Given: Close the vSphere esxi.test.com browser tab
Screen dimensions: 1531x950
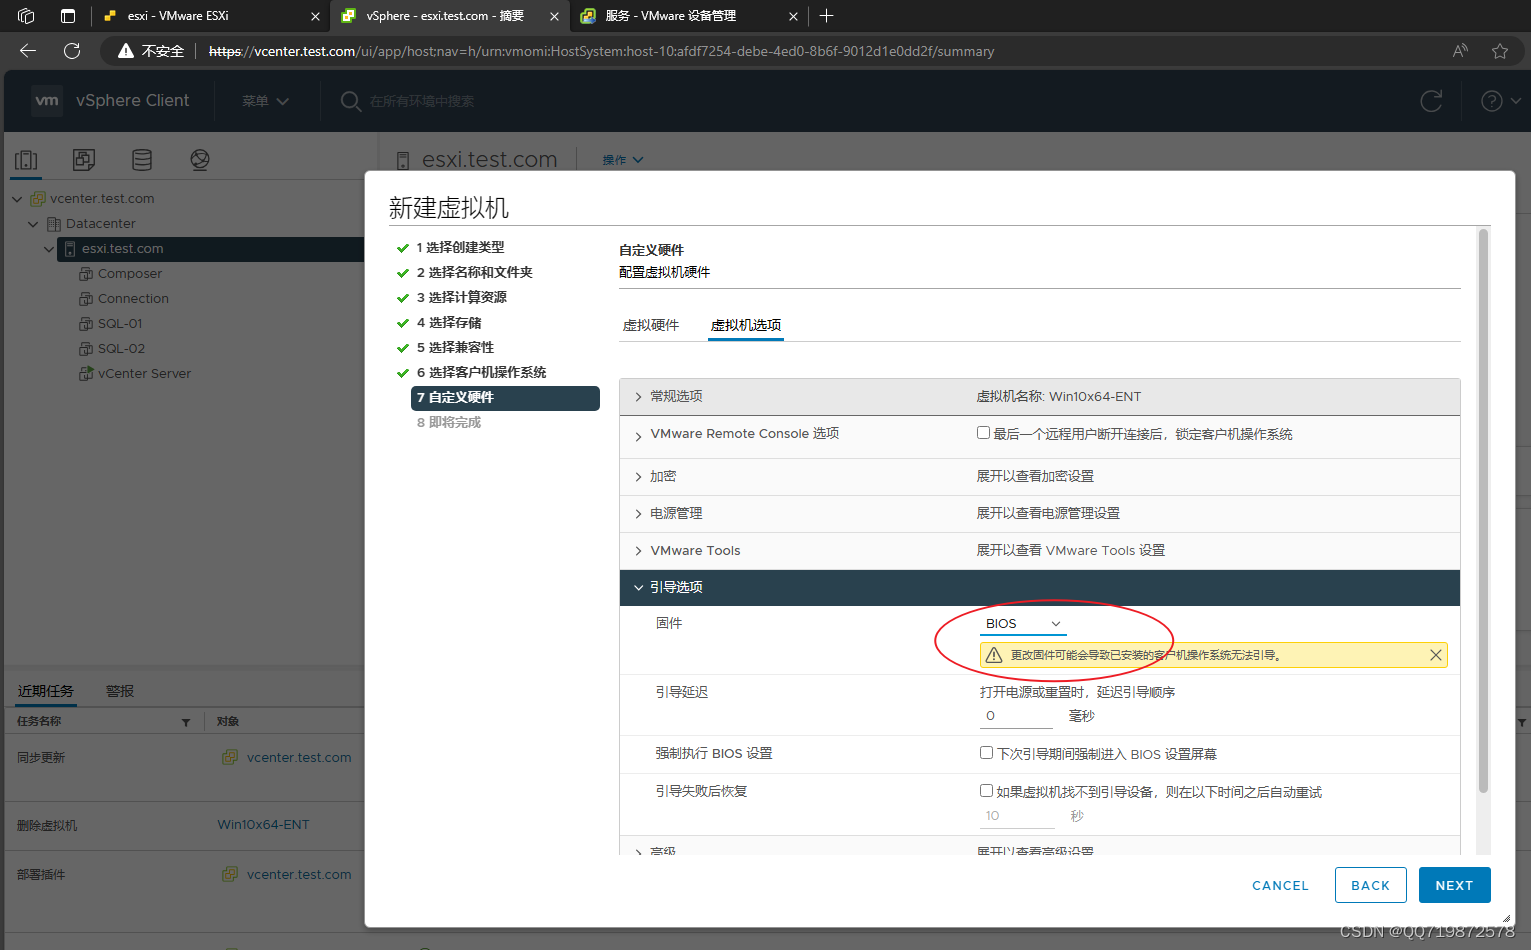Looking at the screenshot, I should click(x=554, y=16).
